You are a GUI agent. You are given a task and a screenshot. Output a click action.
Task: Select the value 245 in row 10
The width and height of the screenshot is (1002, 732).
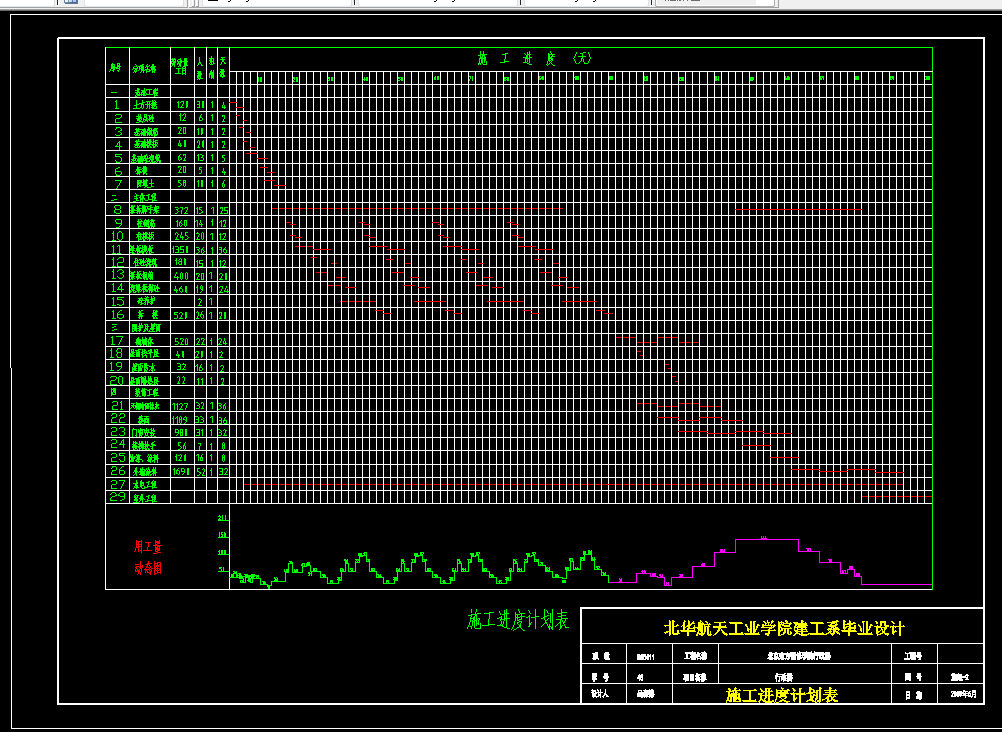click(181, 237)
